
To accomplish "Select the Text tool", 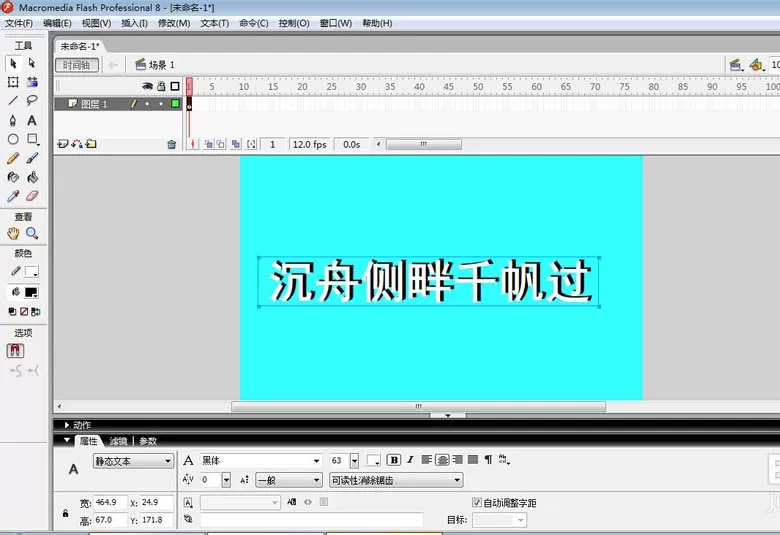I will [32, 120].
